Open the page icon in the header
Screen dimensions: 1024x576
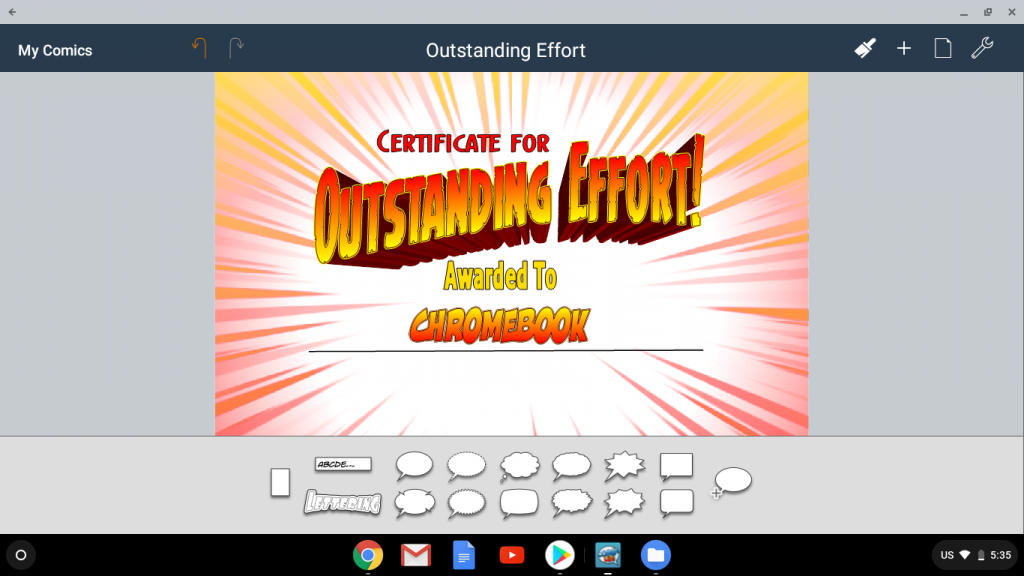[942, 48]
